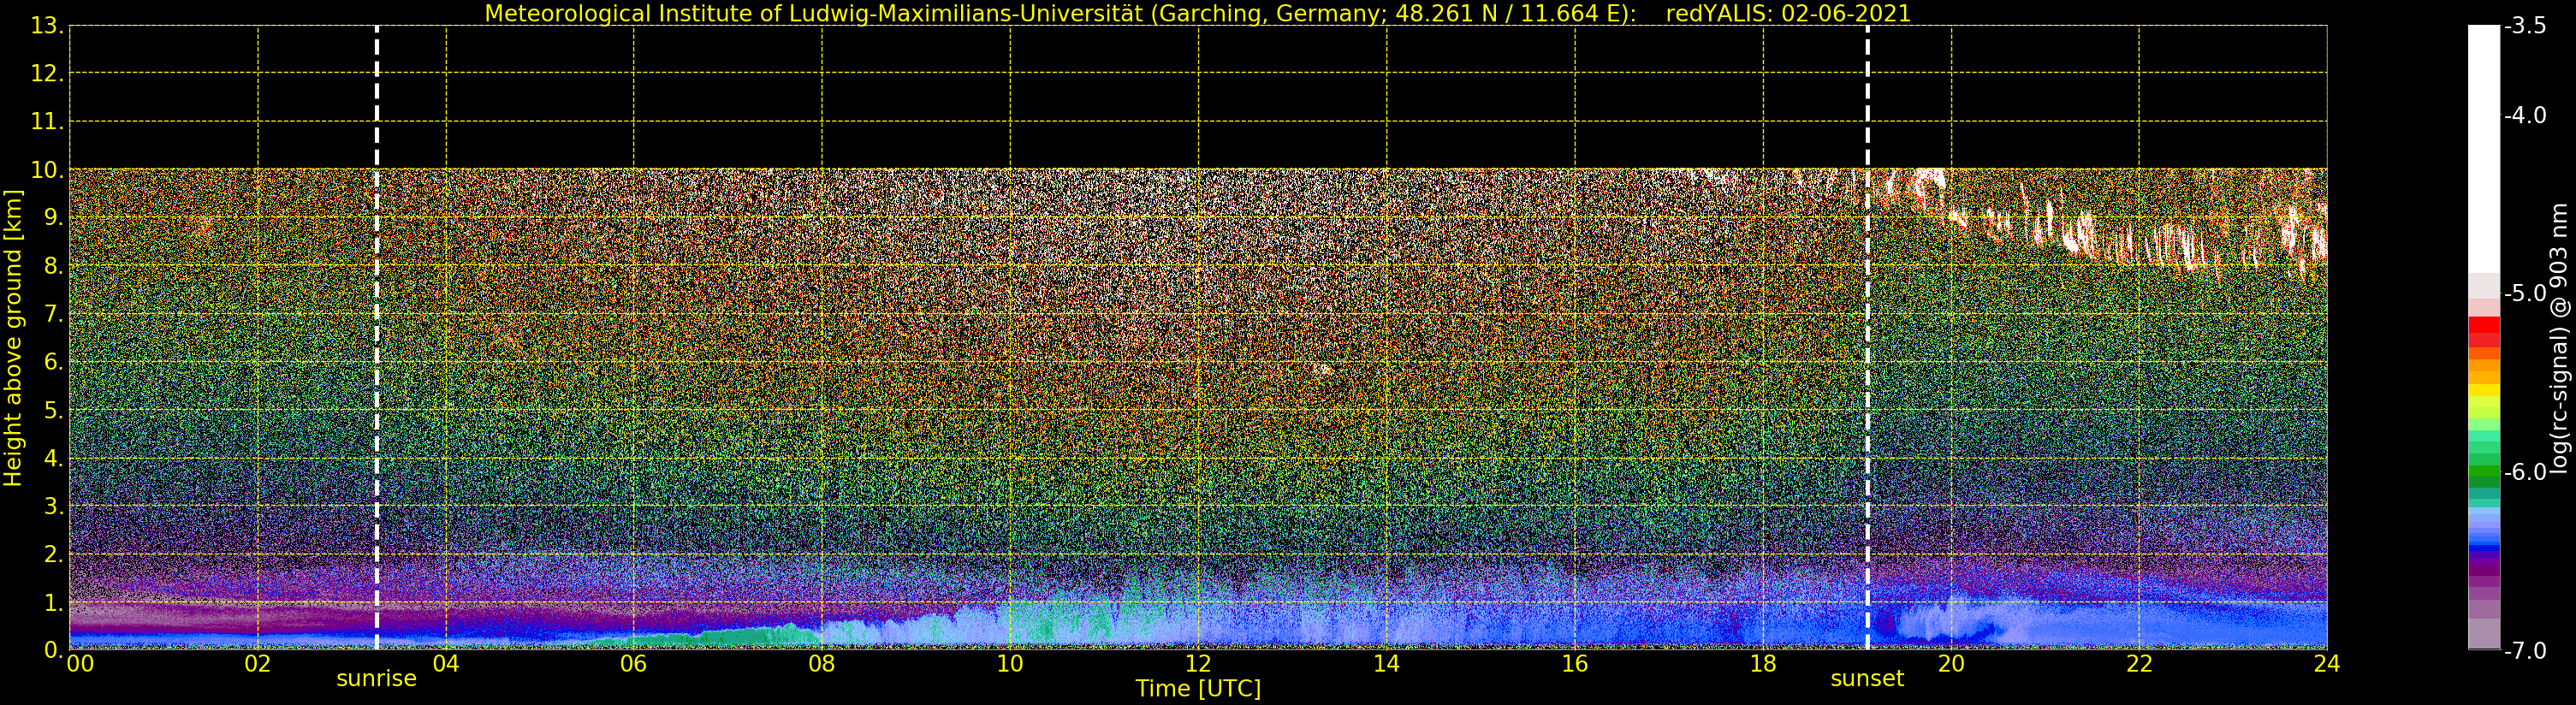Pick the bright red band in the colorbar
Viewport: 2576px width, 705px height.
pyautogui.click(x=2484, y=325)
